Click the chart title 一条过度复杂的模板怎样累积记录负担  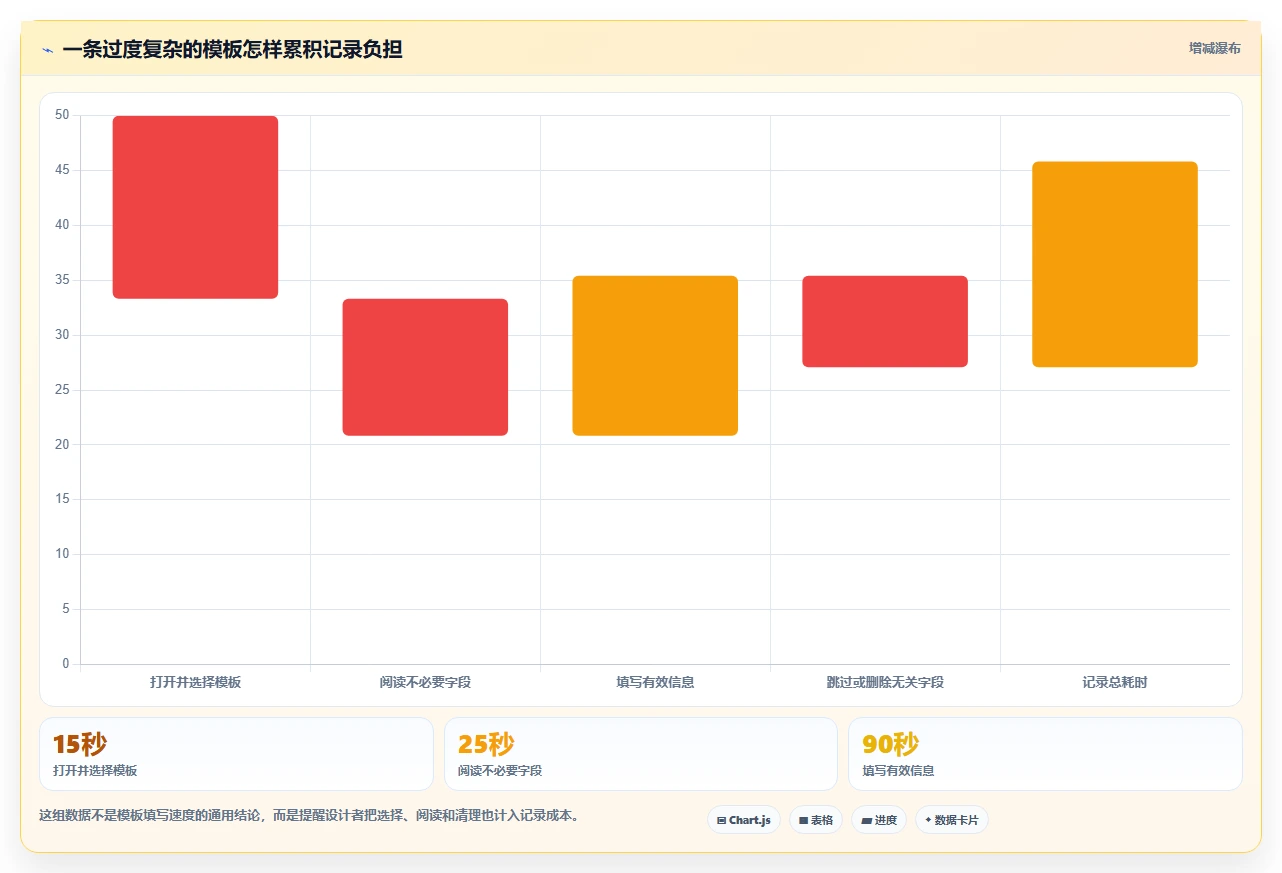[232, 49]
